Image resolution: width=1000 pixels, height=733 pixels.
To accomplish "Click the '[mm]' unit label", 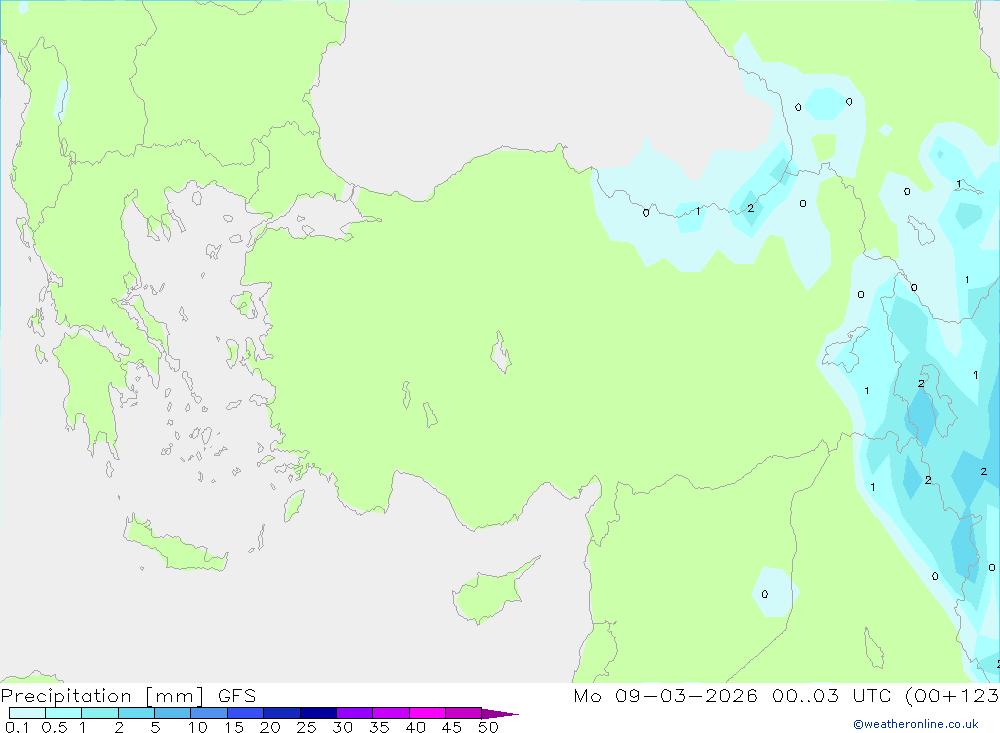I will (x=174, y=696).
